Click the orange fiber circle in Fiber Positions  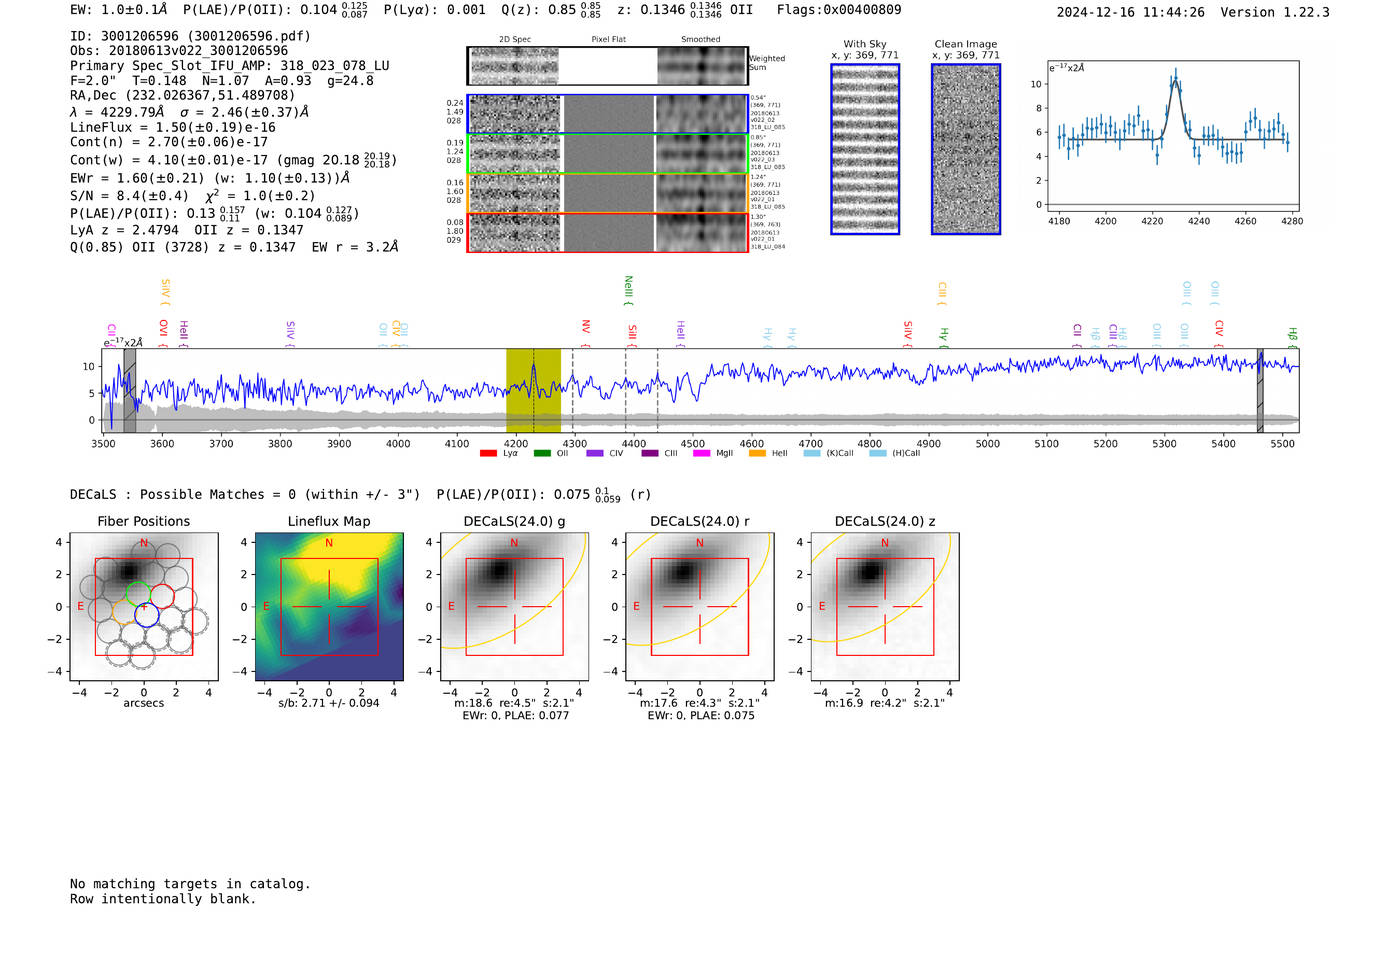tap(125, 611)
